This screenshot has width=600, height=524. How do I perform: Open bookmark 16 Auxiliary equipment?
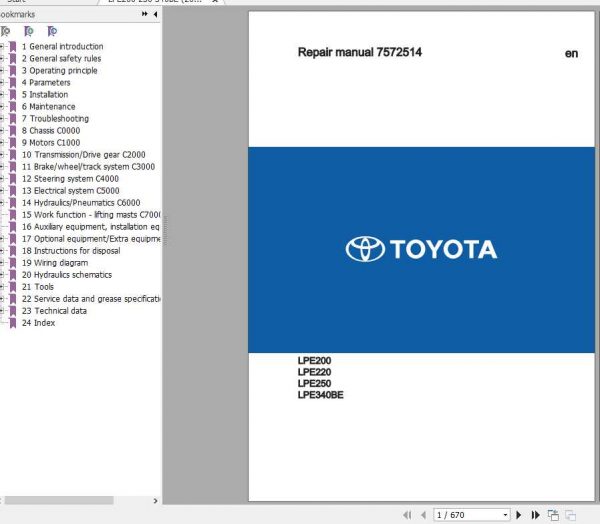(90, 227)
